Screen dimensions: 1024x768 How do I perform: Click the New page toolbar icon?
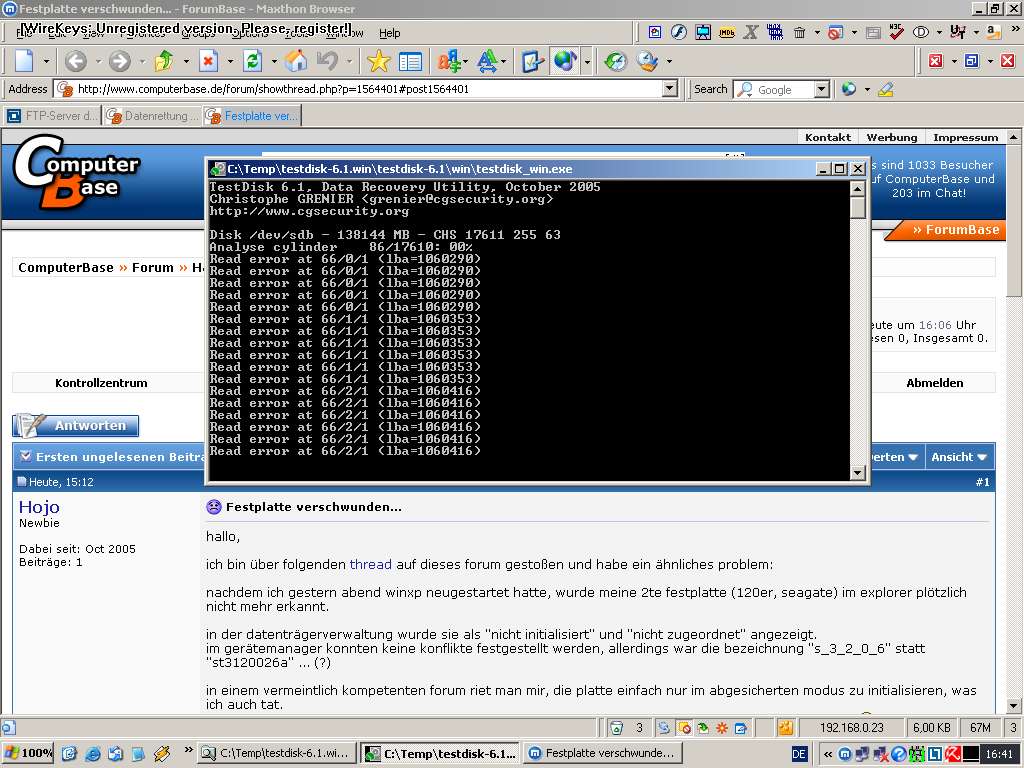pyautogui.click(x=25, y=61)
